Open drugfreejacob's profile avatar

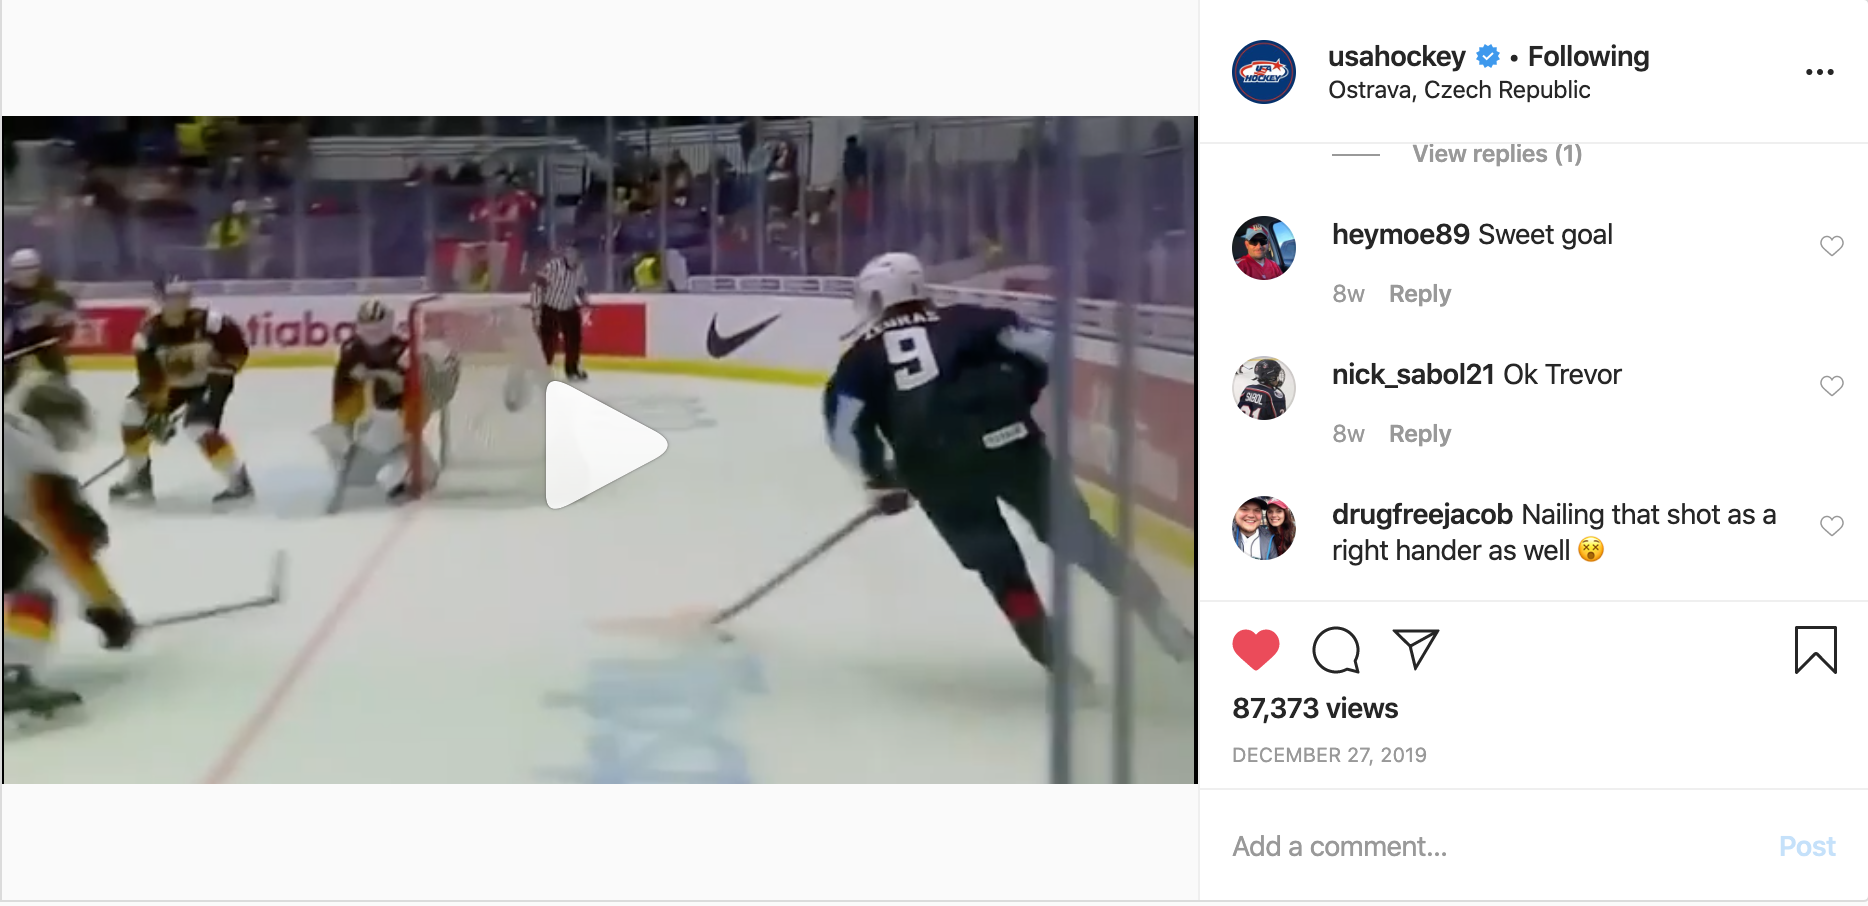[x=1264, y=528]
